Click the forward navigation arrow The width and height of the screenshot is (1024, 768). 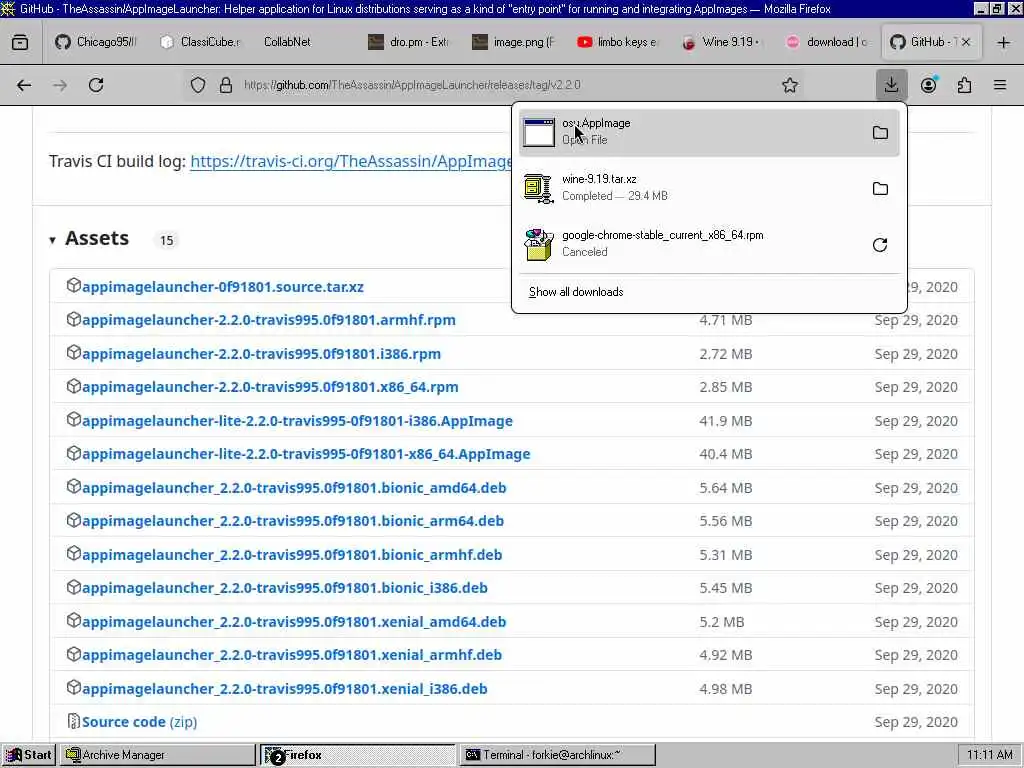[x=60, y=85]
